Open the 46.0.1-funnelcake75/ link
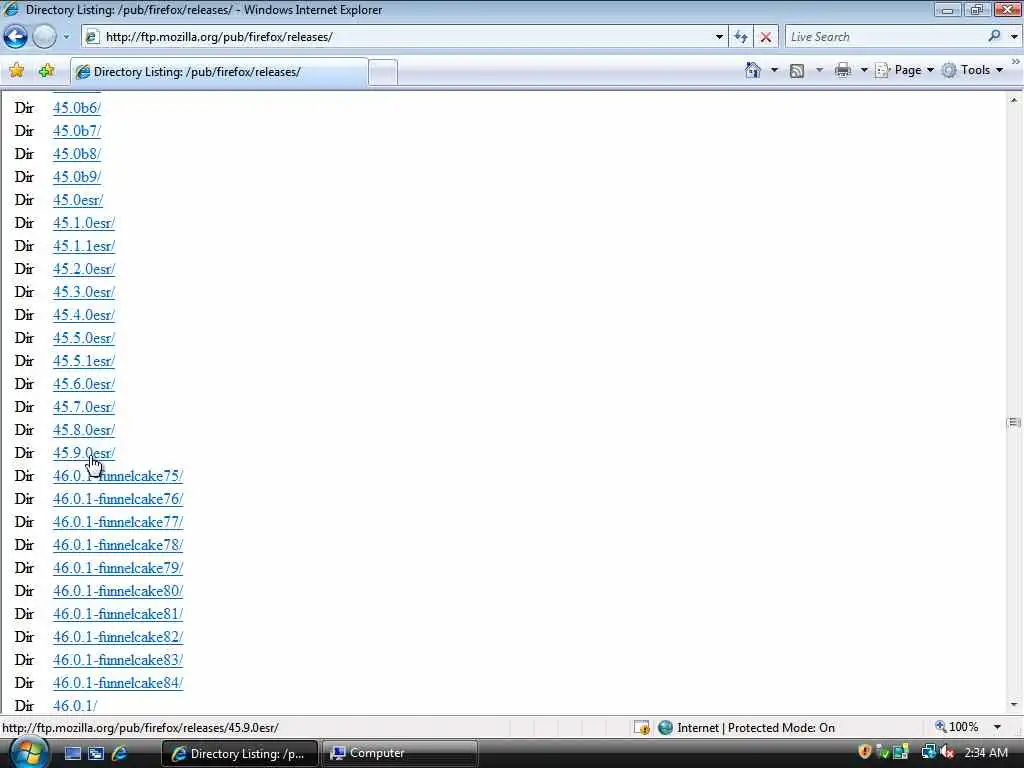 click(118, 475)
